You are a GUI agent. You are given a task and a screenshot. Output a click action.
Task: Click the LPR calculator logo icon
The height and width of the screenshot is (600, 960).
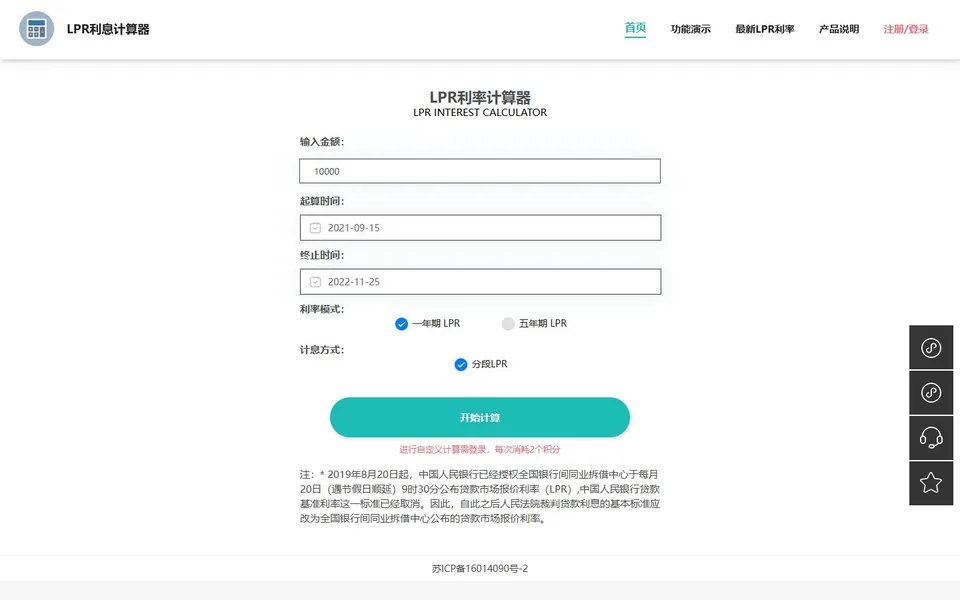36,29
